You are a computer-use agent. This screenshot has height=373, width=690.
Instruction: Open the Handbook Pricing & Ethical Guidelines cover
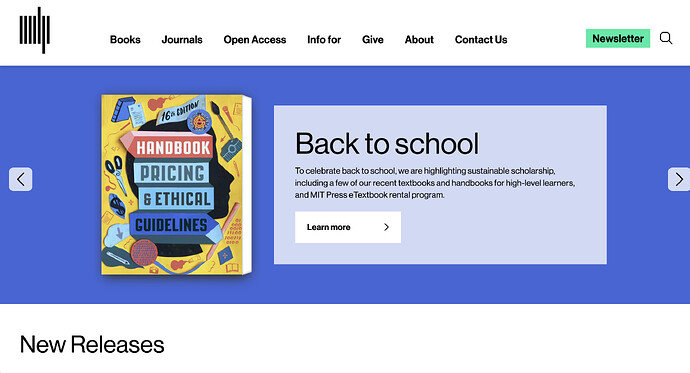coord(176,185)
